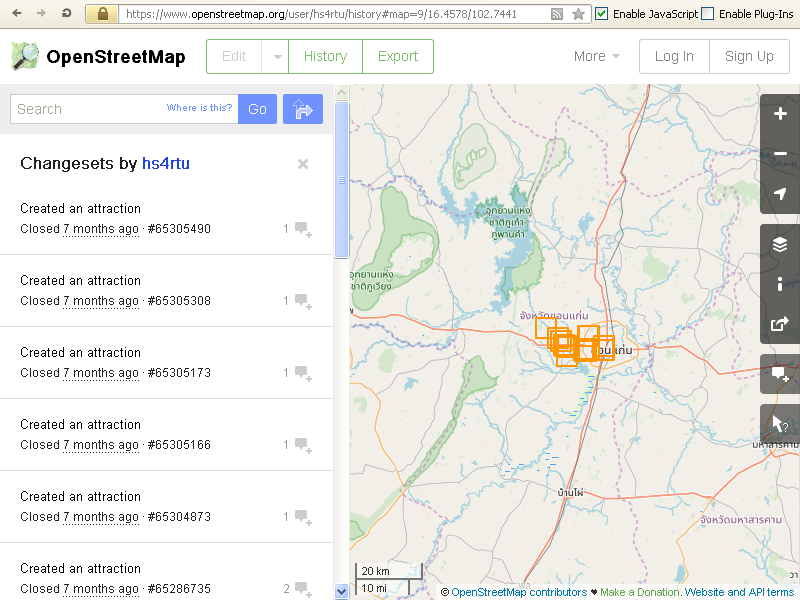Add a note to the map icon

coord(780,374)
